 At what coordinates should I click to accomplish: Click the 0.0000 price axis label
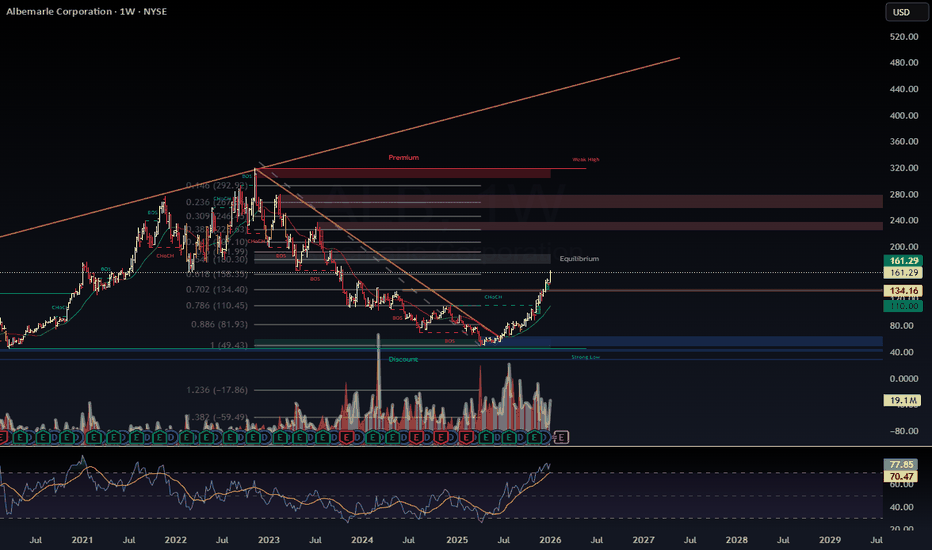904,379
